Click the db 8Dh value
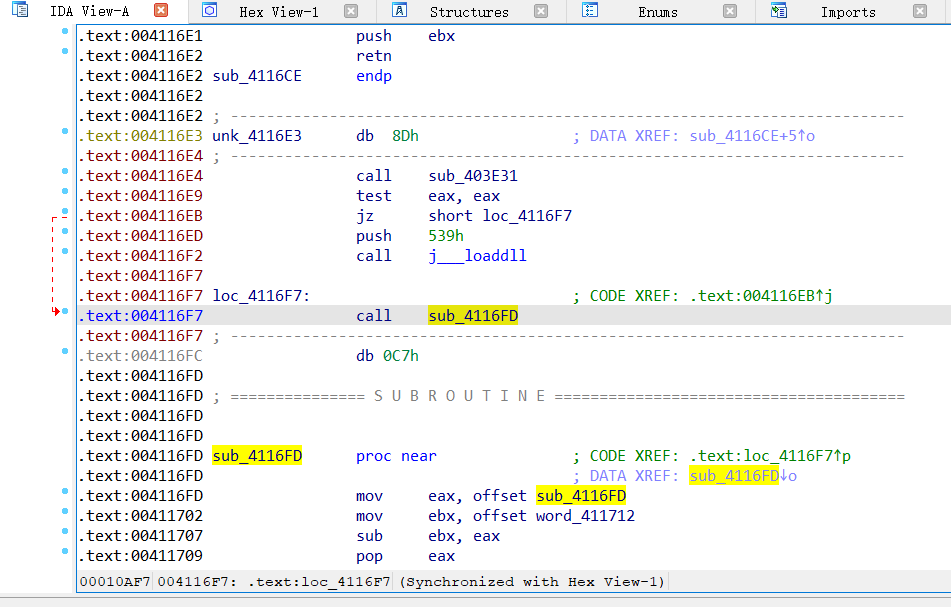The width and height of the screenshot is (951, 607). coord(405,136)
